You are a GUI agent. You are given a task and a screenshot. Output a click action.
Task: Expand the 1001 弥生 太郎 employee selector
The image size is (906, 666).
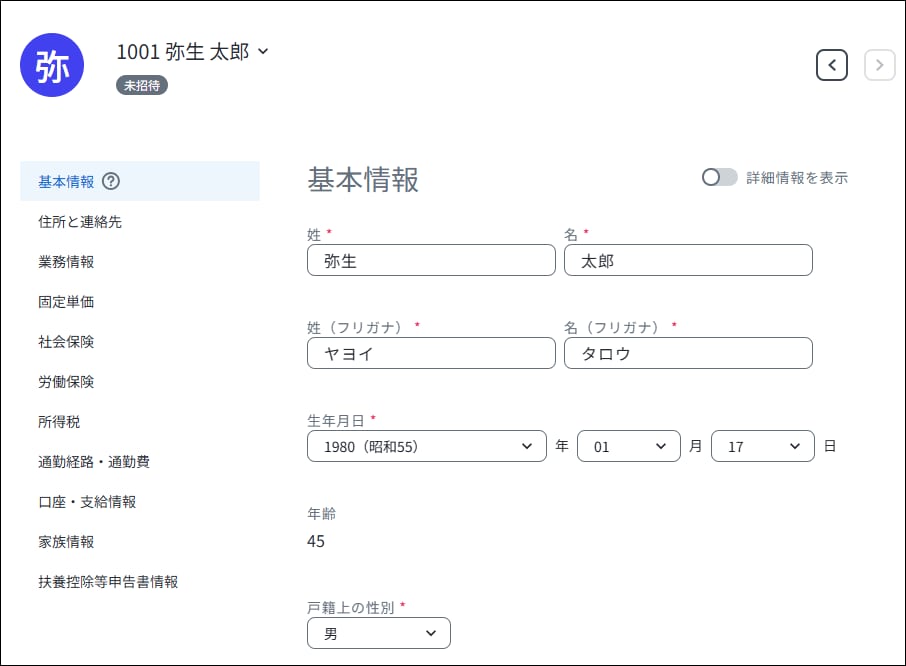pyautogui.click(x=192, y=51)
